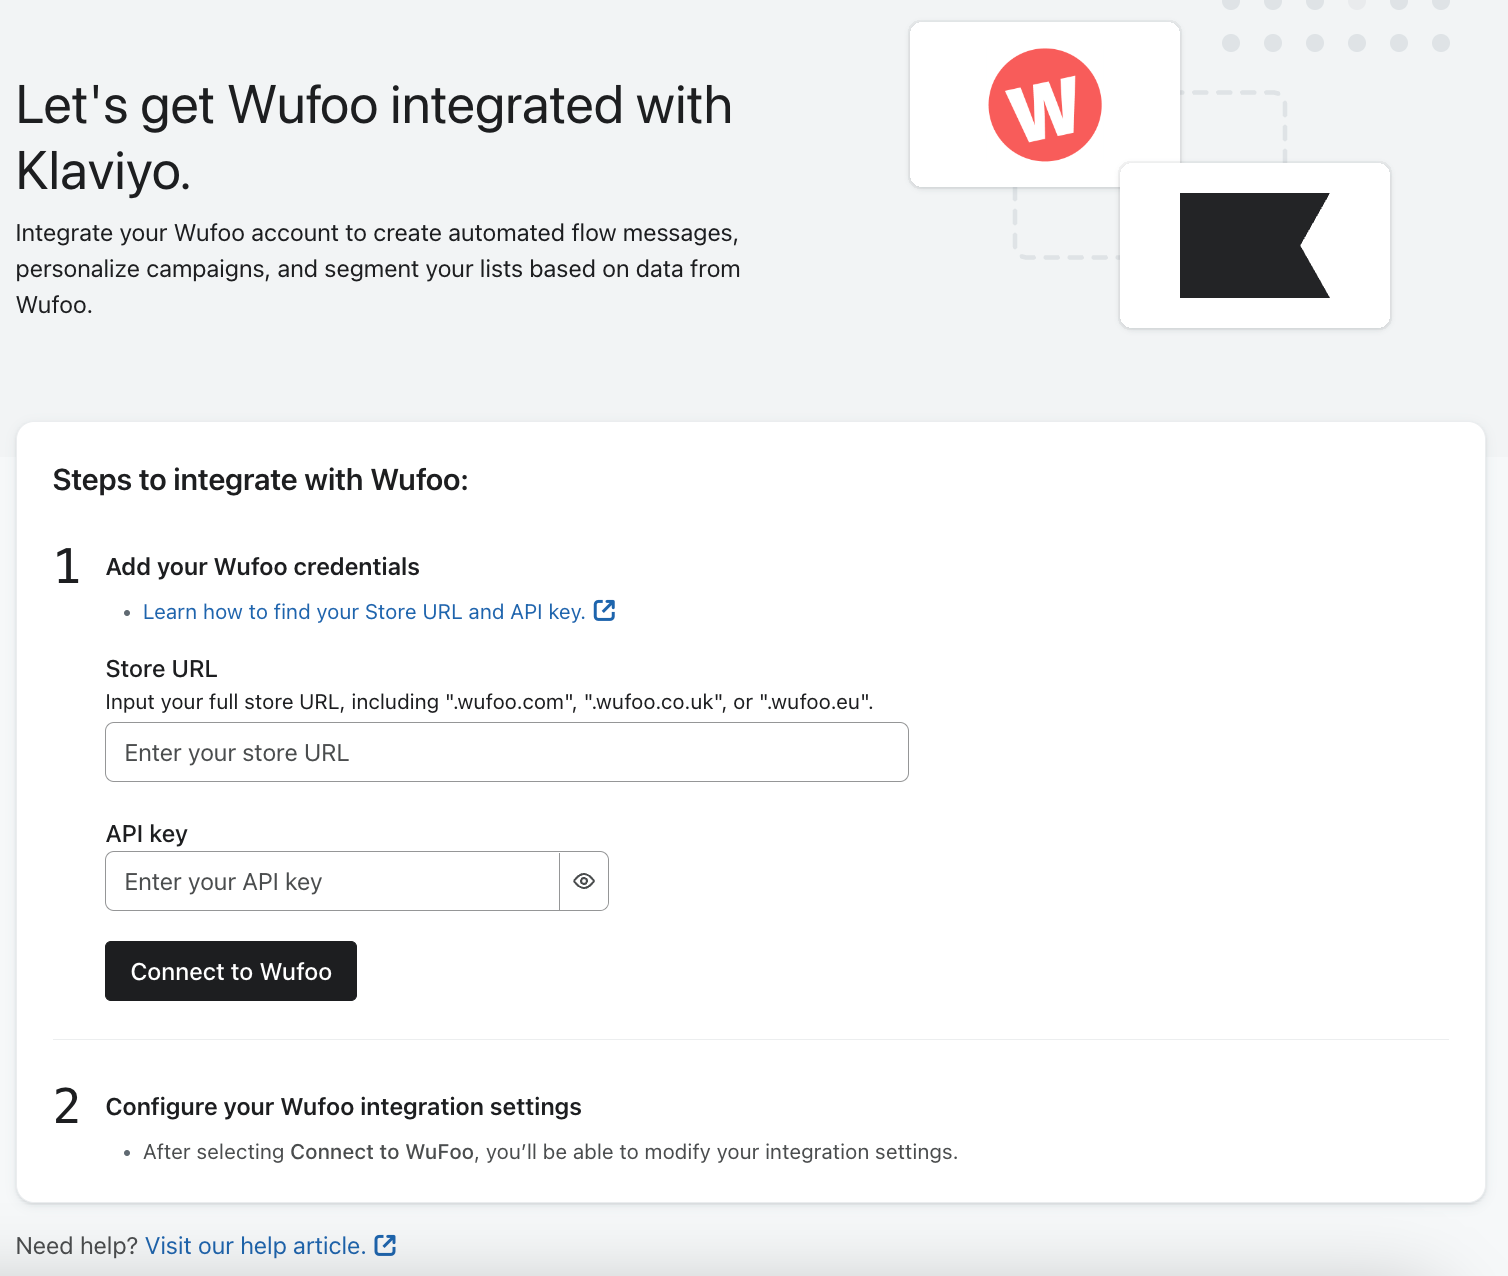Click the Add your Wufoo credentials heading
1508x1276 pixels.
[x=263, y=567]
